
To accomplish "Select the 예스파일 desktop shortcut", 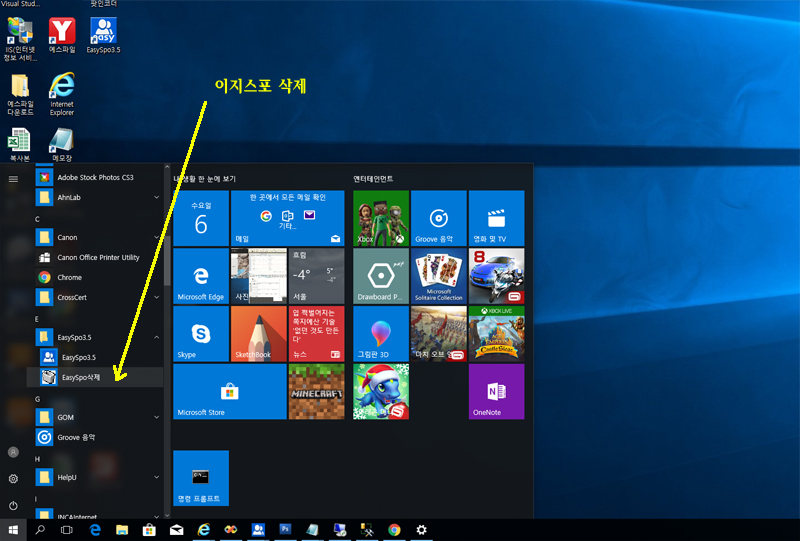I will click(62, 35).
